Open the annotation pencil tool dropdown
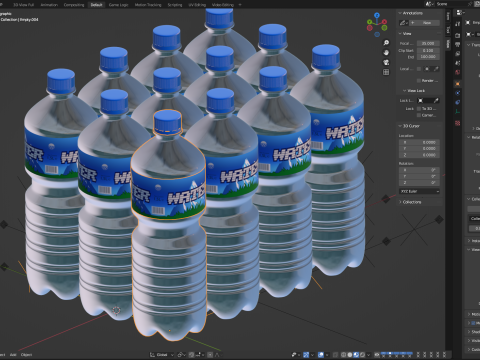This screenshot has height=360, width=480. click(404, 23)
